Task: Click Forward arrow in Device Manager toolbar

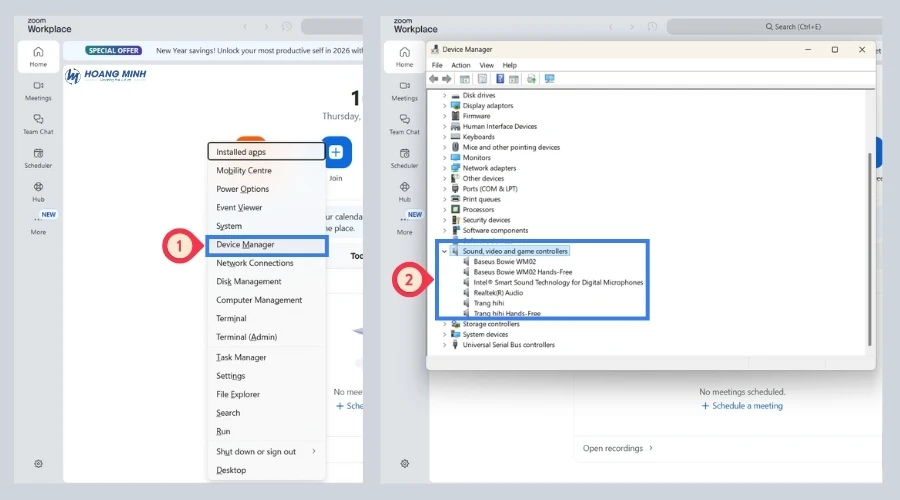Action: point(447,79)
